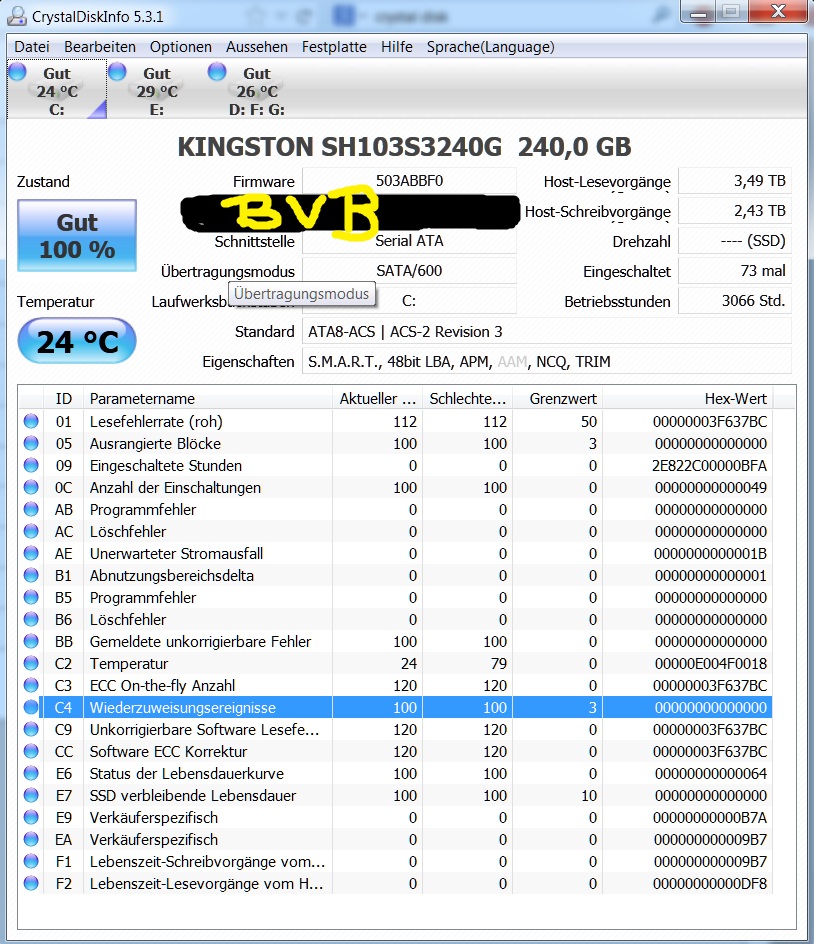814x944 pixels.
Task: Click status dot of SSD verbleibende Lebensdauer row
Action: [x=31, y=795]
